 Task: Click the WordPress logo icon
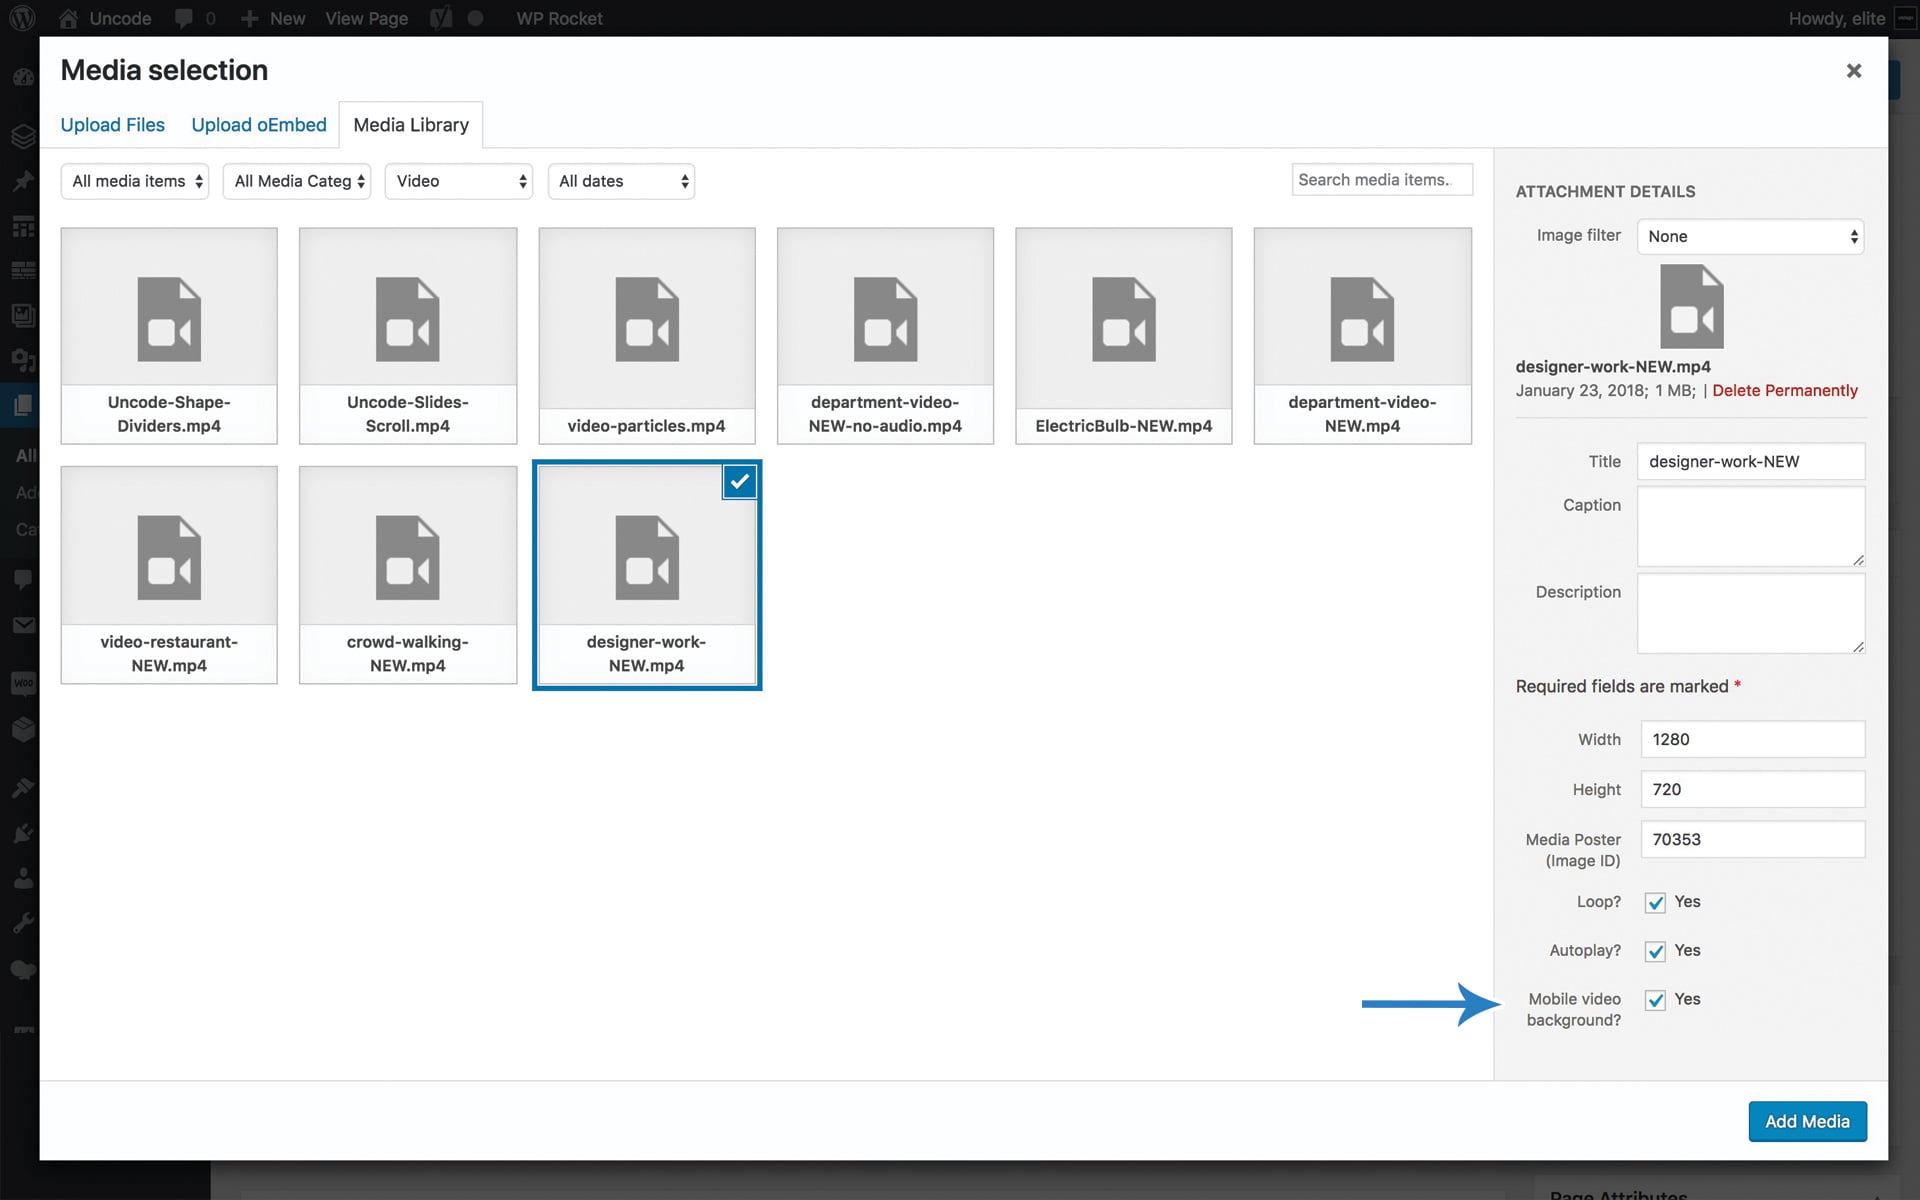(x=22, y=18)
